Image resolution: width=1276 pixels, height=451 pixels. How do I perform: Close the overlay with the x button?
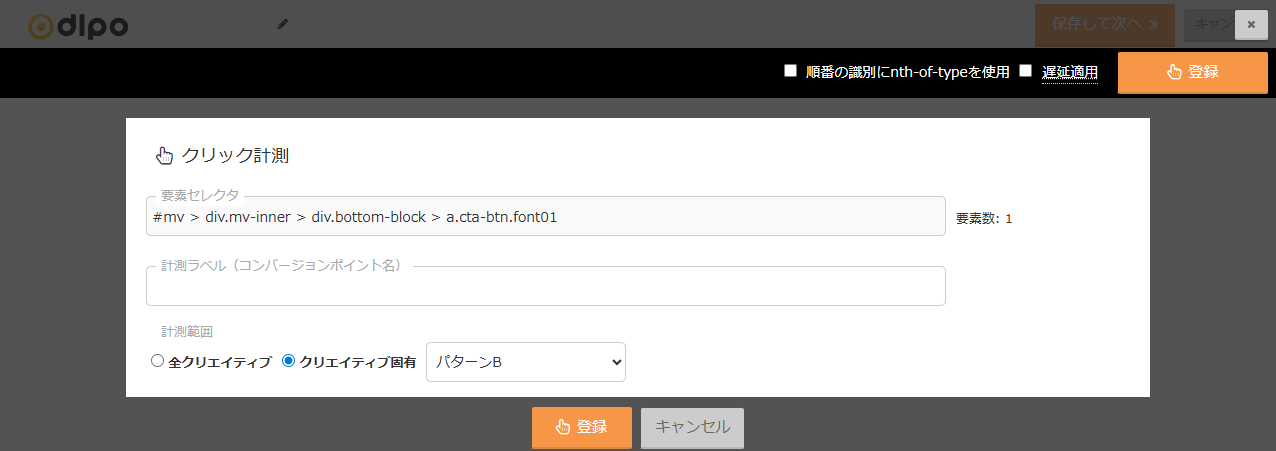(x=1251, y=24)
